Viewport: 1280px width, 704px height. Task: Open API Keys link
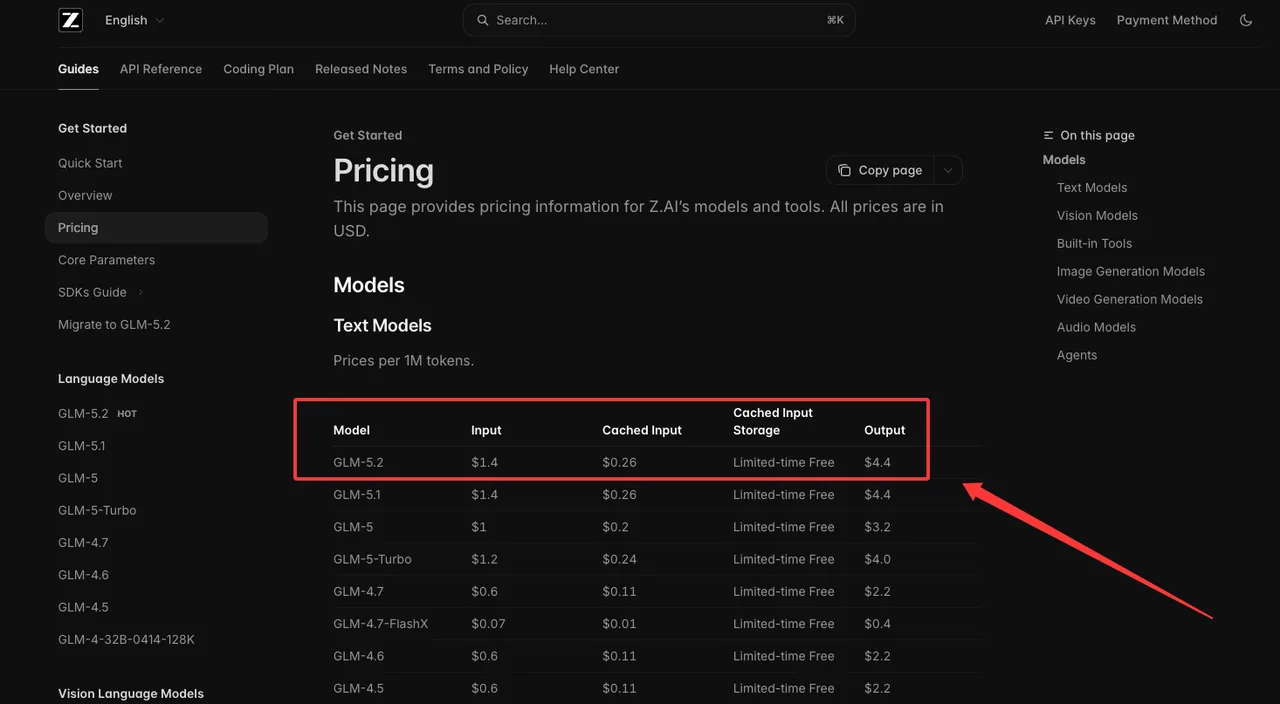[x=1070, y=20]
